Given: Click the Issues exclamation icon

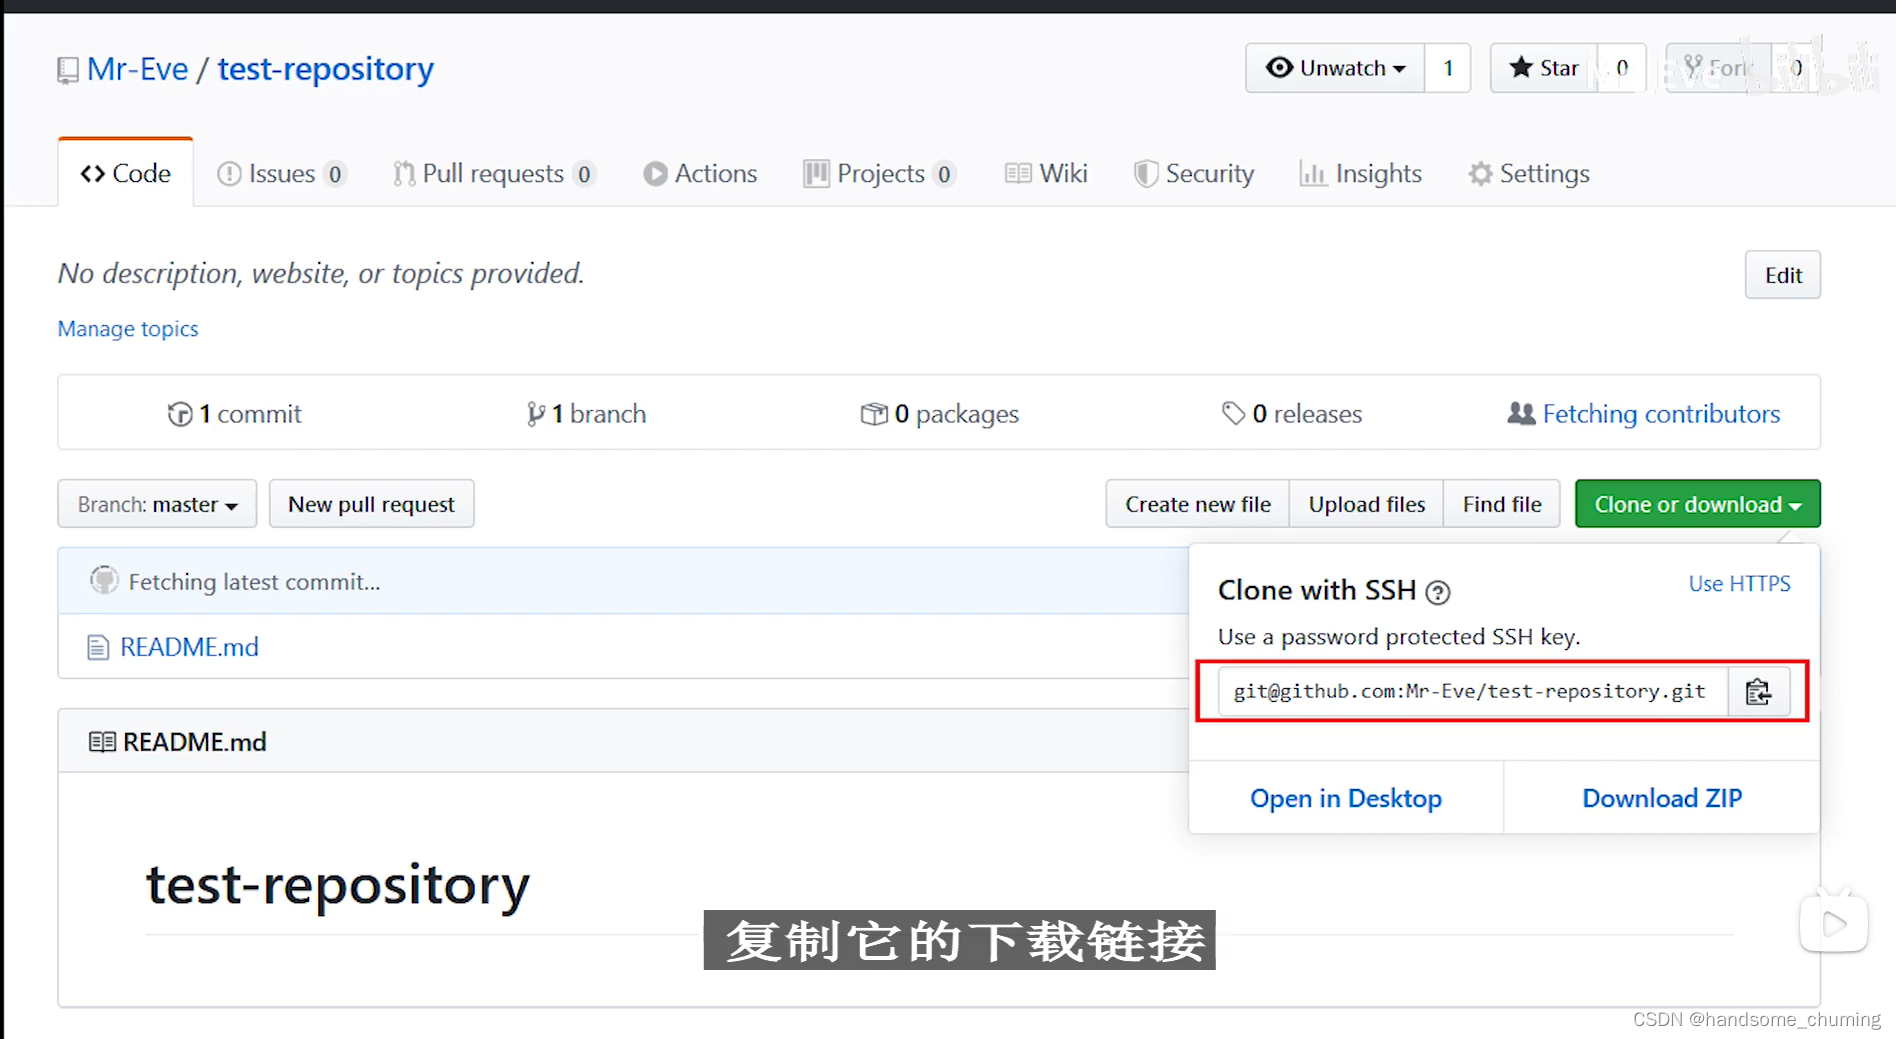Looking at the screenshot, I should click(x=229, y=174).
